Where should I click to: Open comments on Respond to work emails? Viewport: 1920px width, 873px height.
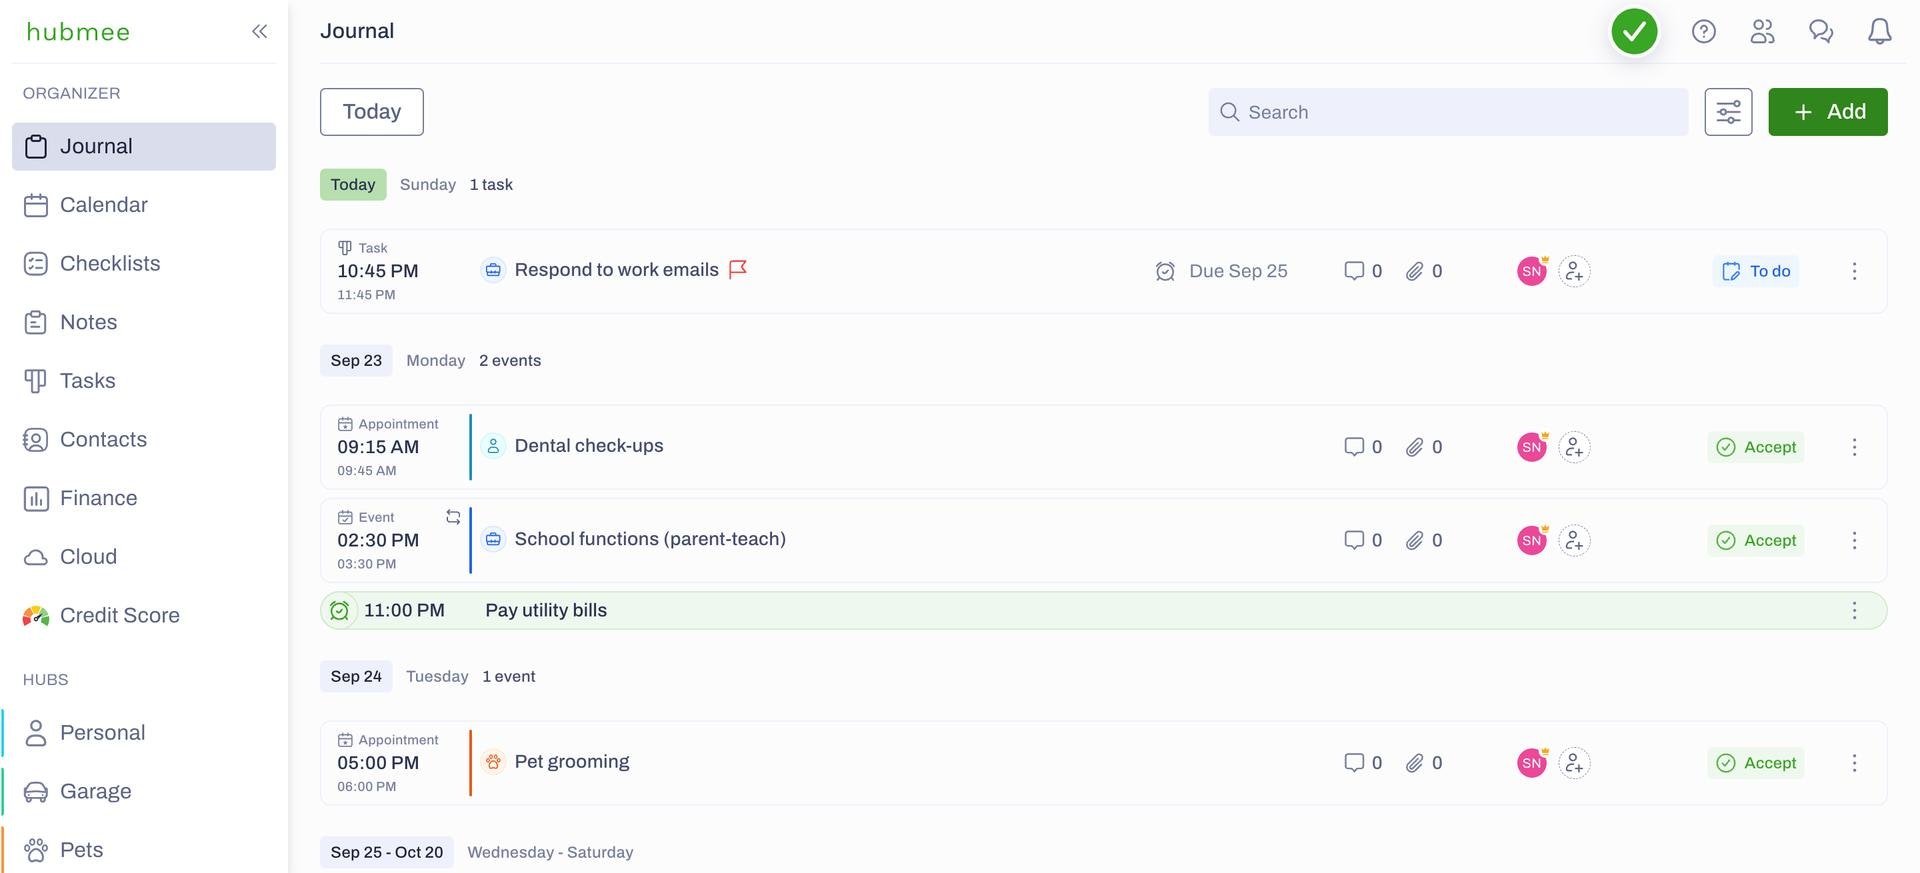(1363, 271)
